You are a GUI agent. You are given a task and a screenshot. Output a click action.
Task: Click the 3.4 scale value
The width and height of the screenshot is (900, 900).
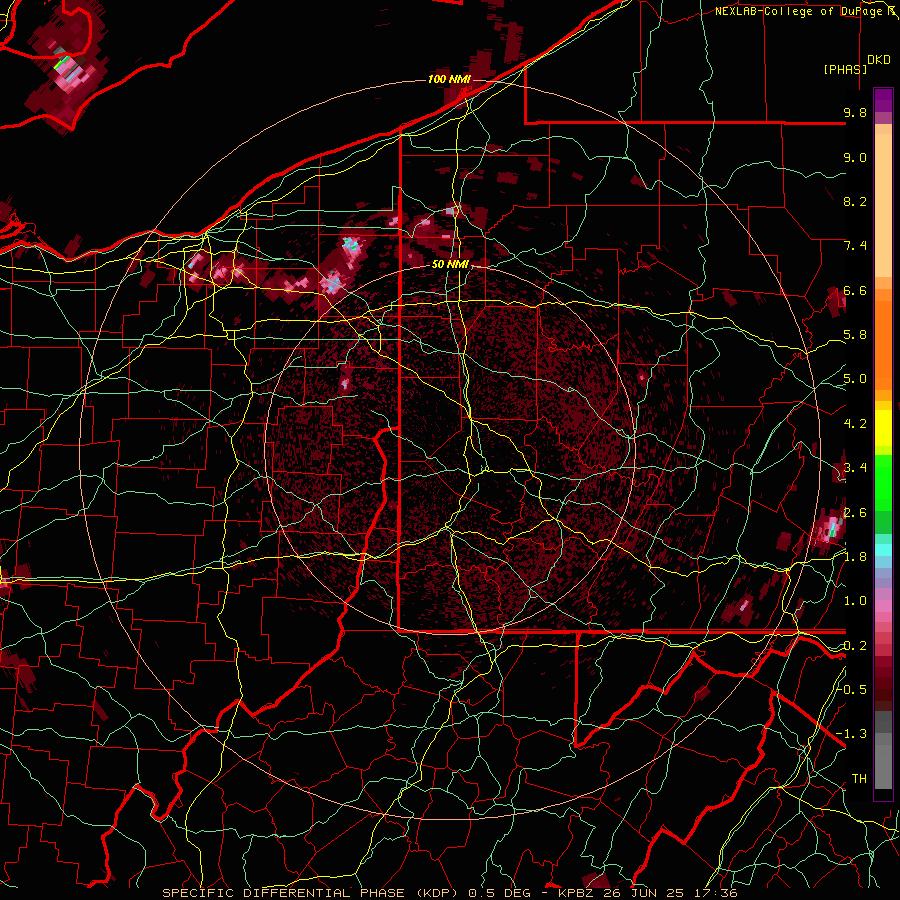click(855, 468)
